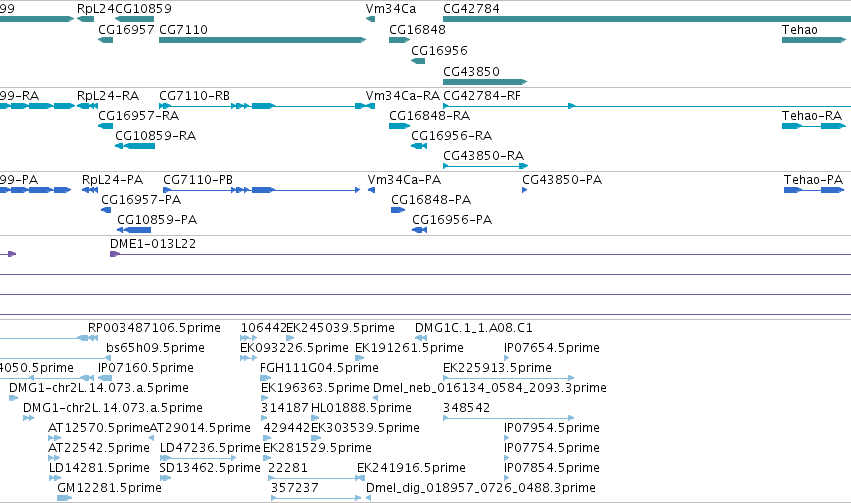Click the LD14281.5prime EST label

(99, 468)
